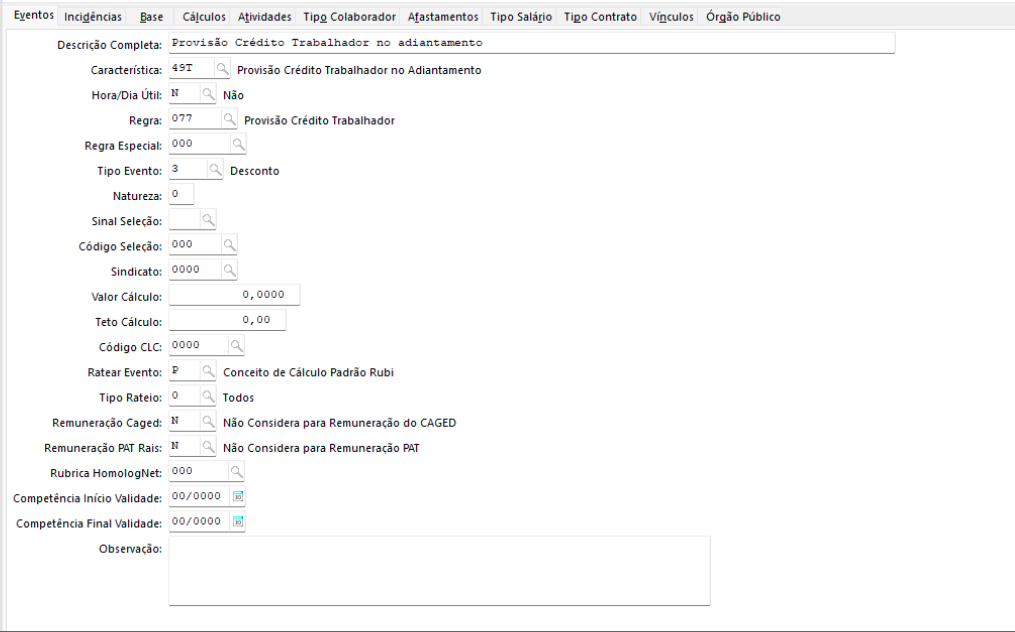Screen dimensions: 1015x632
Task: Open the Ratear Evento lookup magnifier
Action: (208, 372)
